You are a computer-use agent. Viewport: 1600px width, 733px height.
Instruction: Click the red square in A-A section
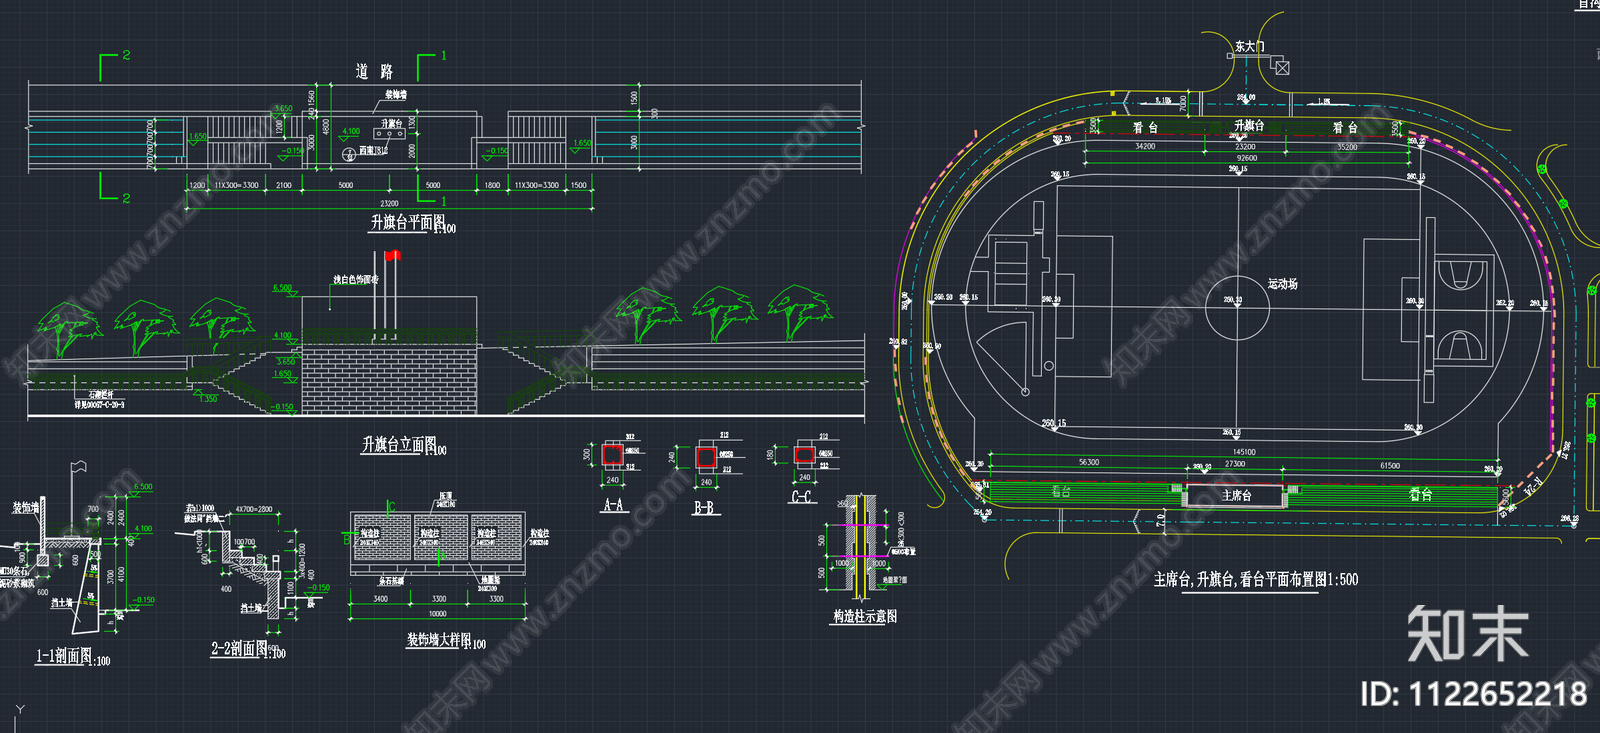[x=613, y=454]
